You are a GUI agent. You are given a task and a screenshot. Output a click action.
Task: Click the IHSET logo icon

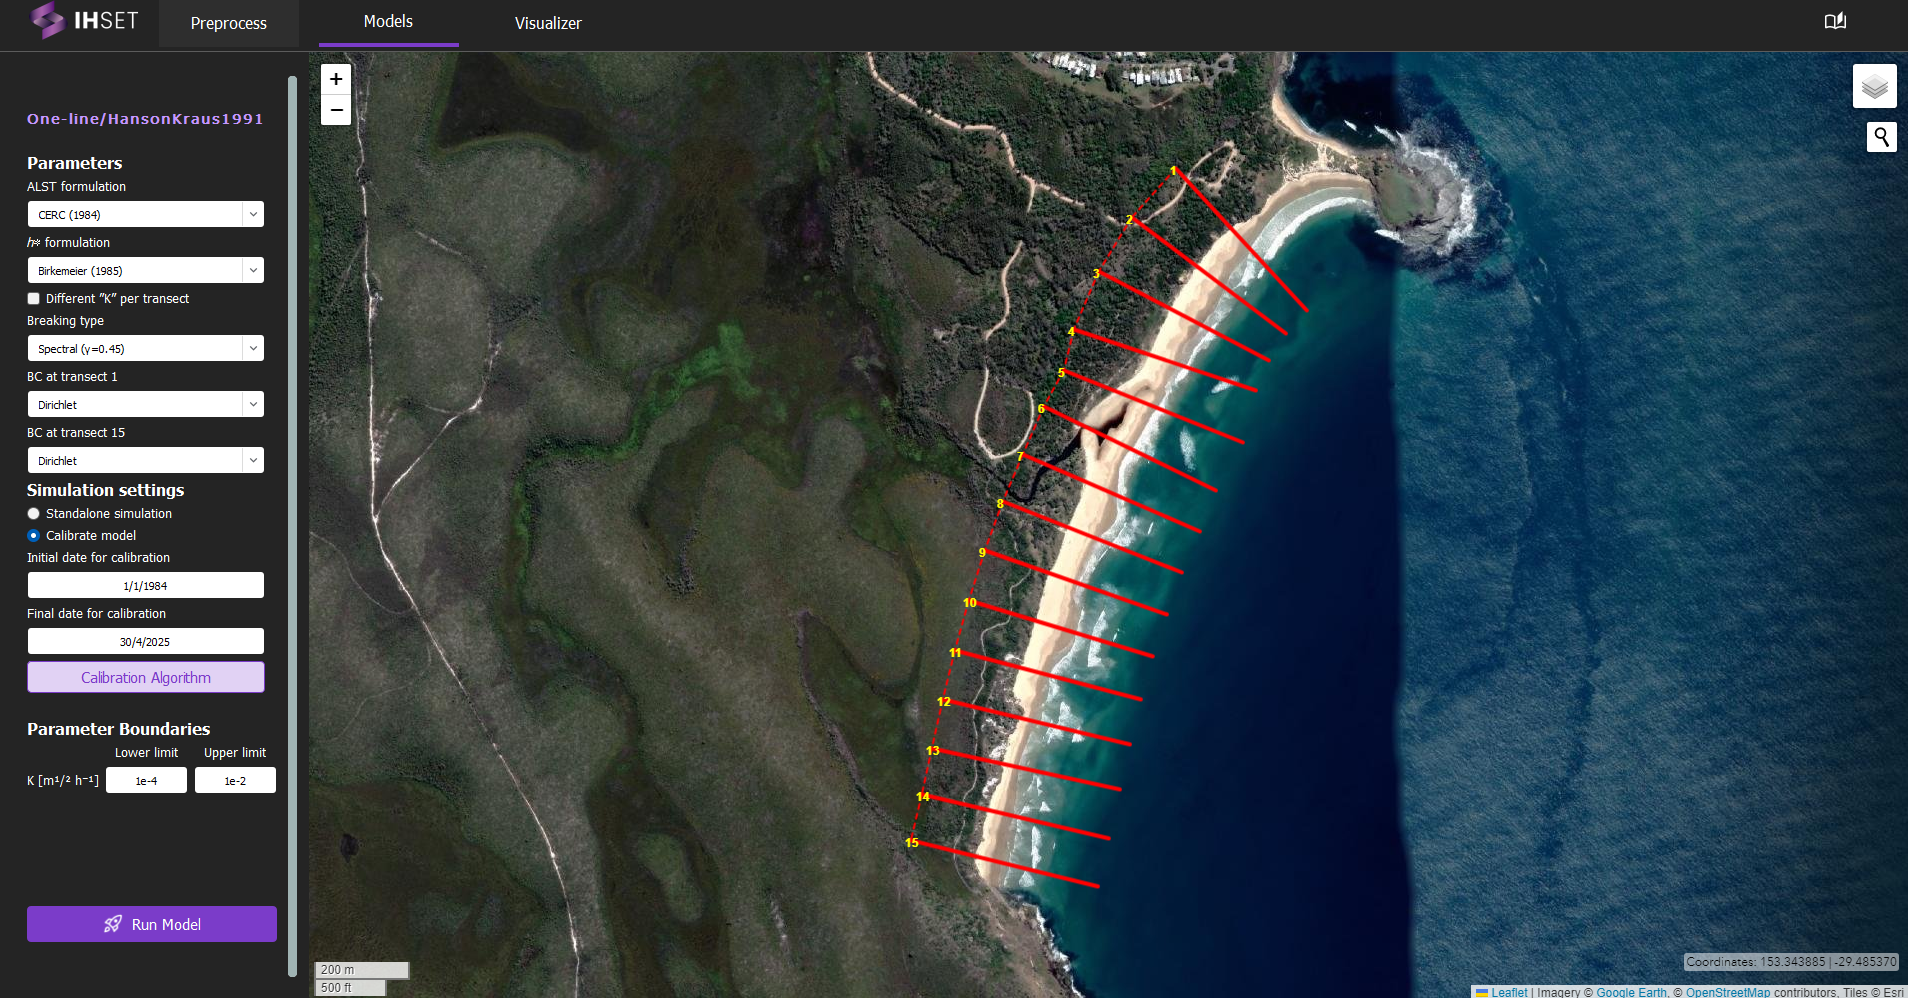[x=47, y=20]
